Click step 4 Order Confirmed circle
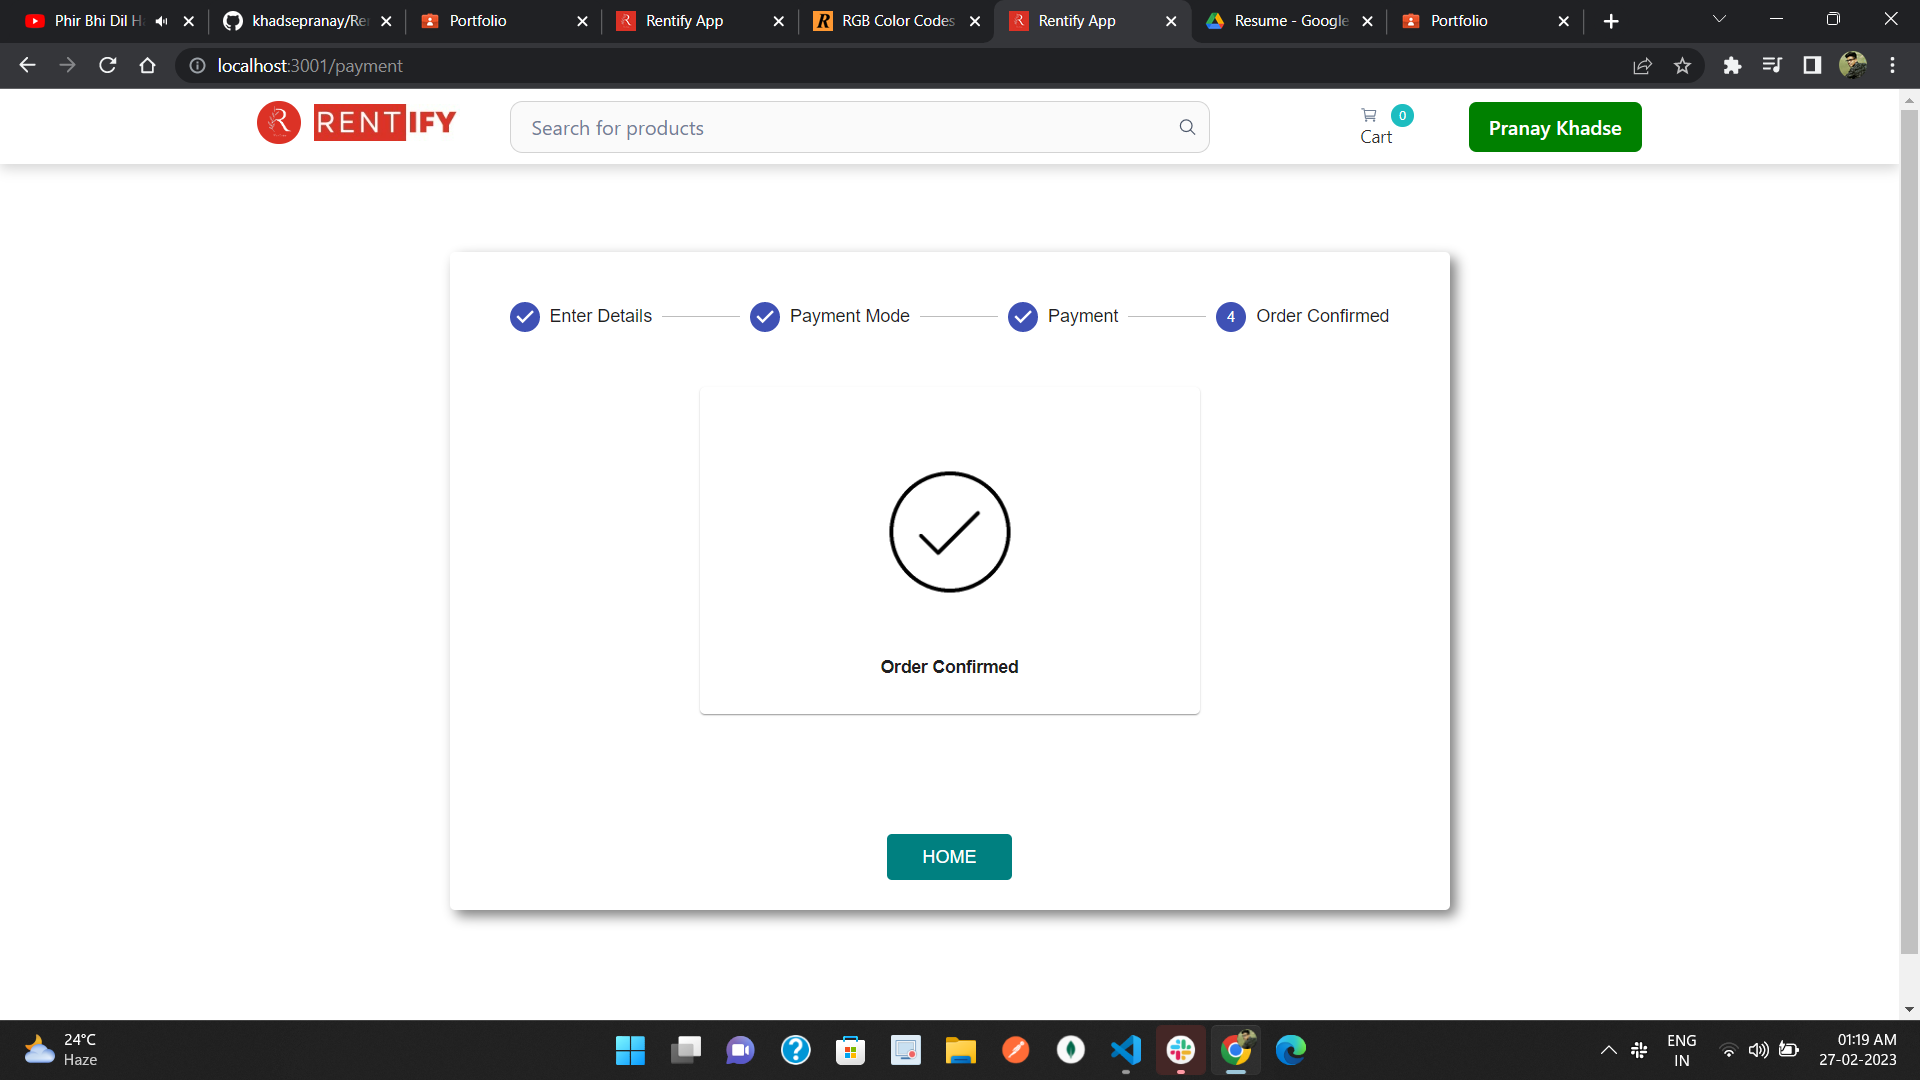The image size is (1920, 1080). click(1231, 317)
